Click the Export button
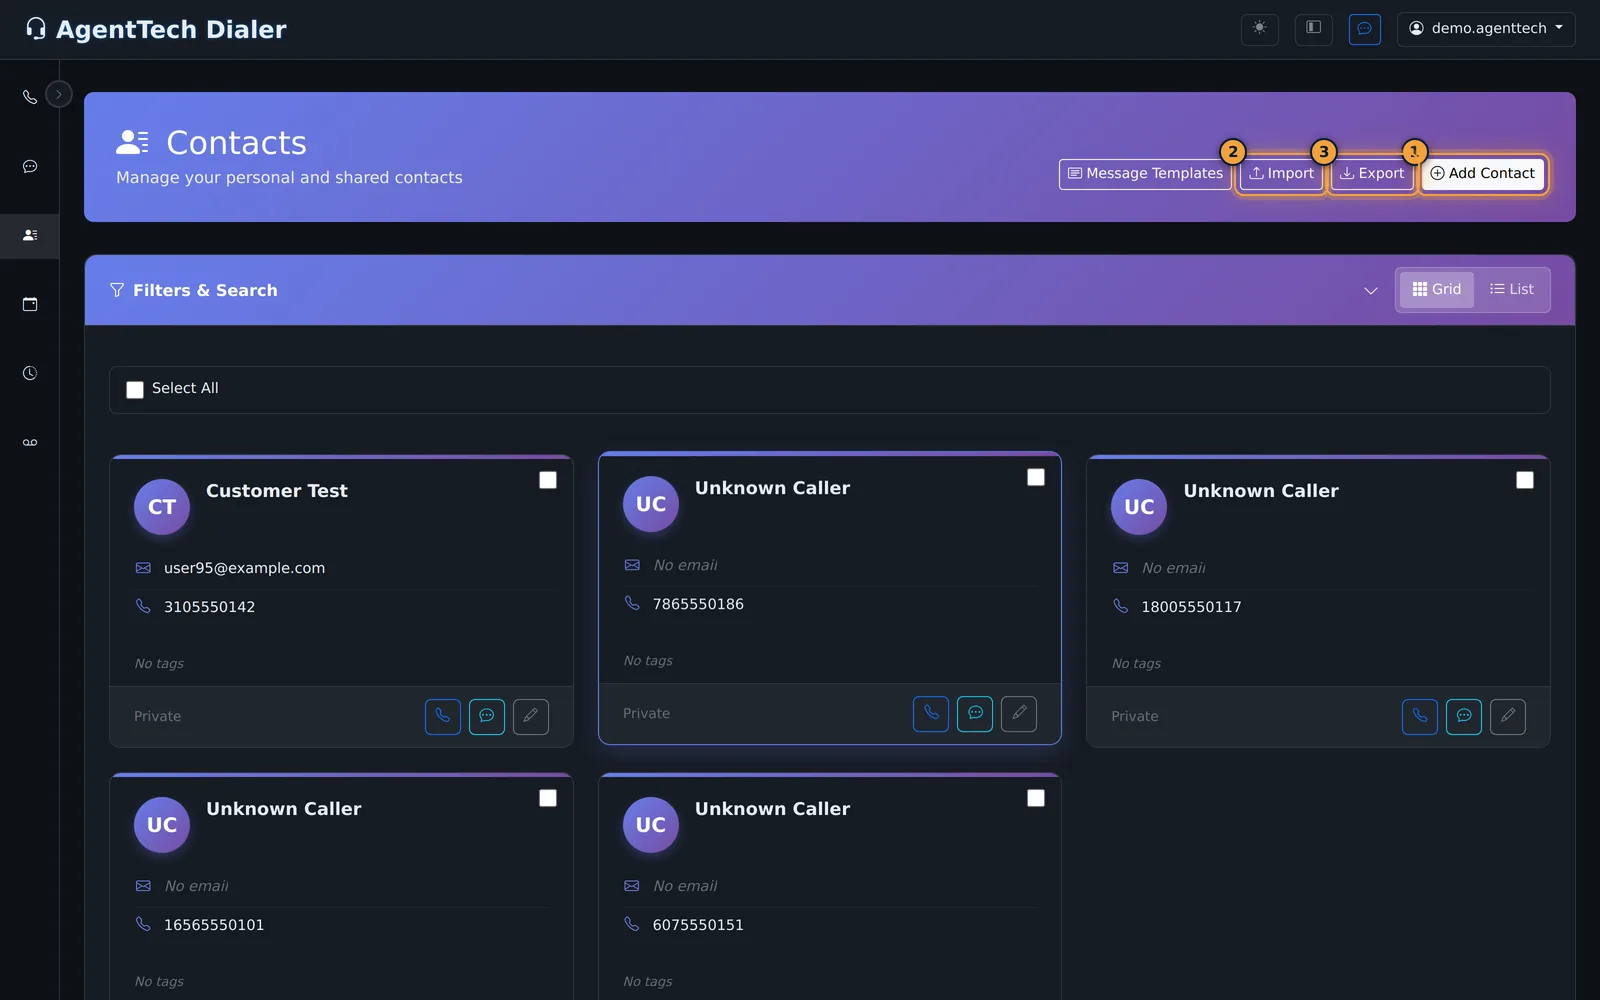Image resolution: width=1600 pixels, height=1000 pixels. tap(1372, 174)
